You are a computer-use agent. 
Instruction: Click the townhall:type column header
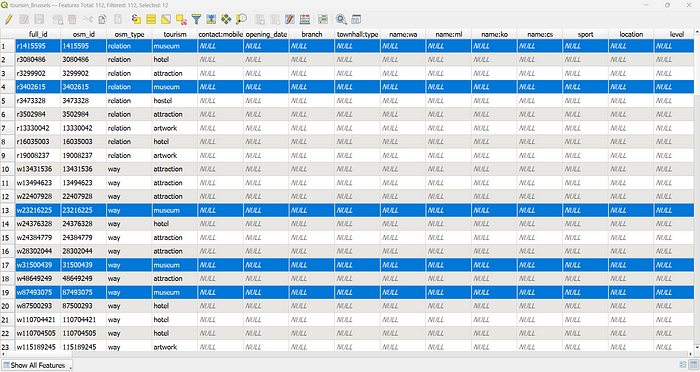pos(357,34)
